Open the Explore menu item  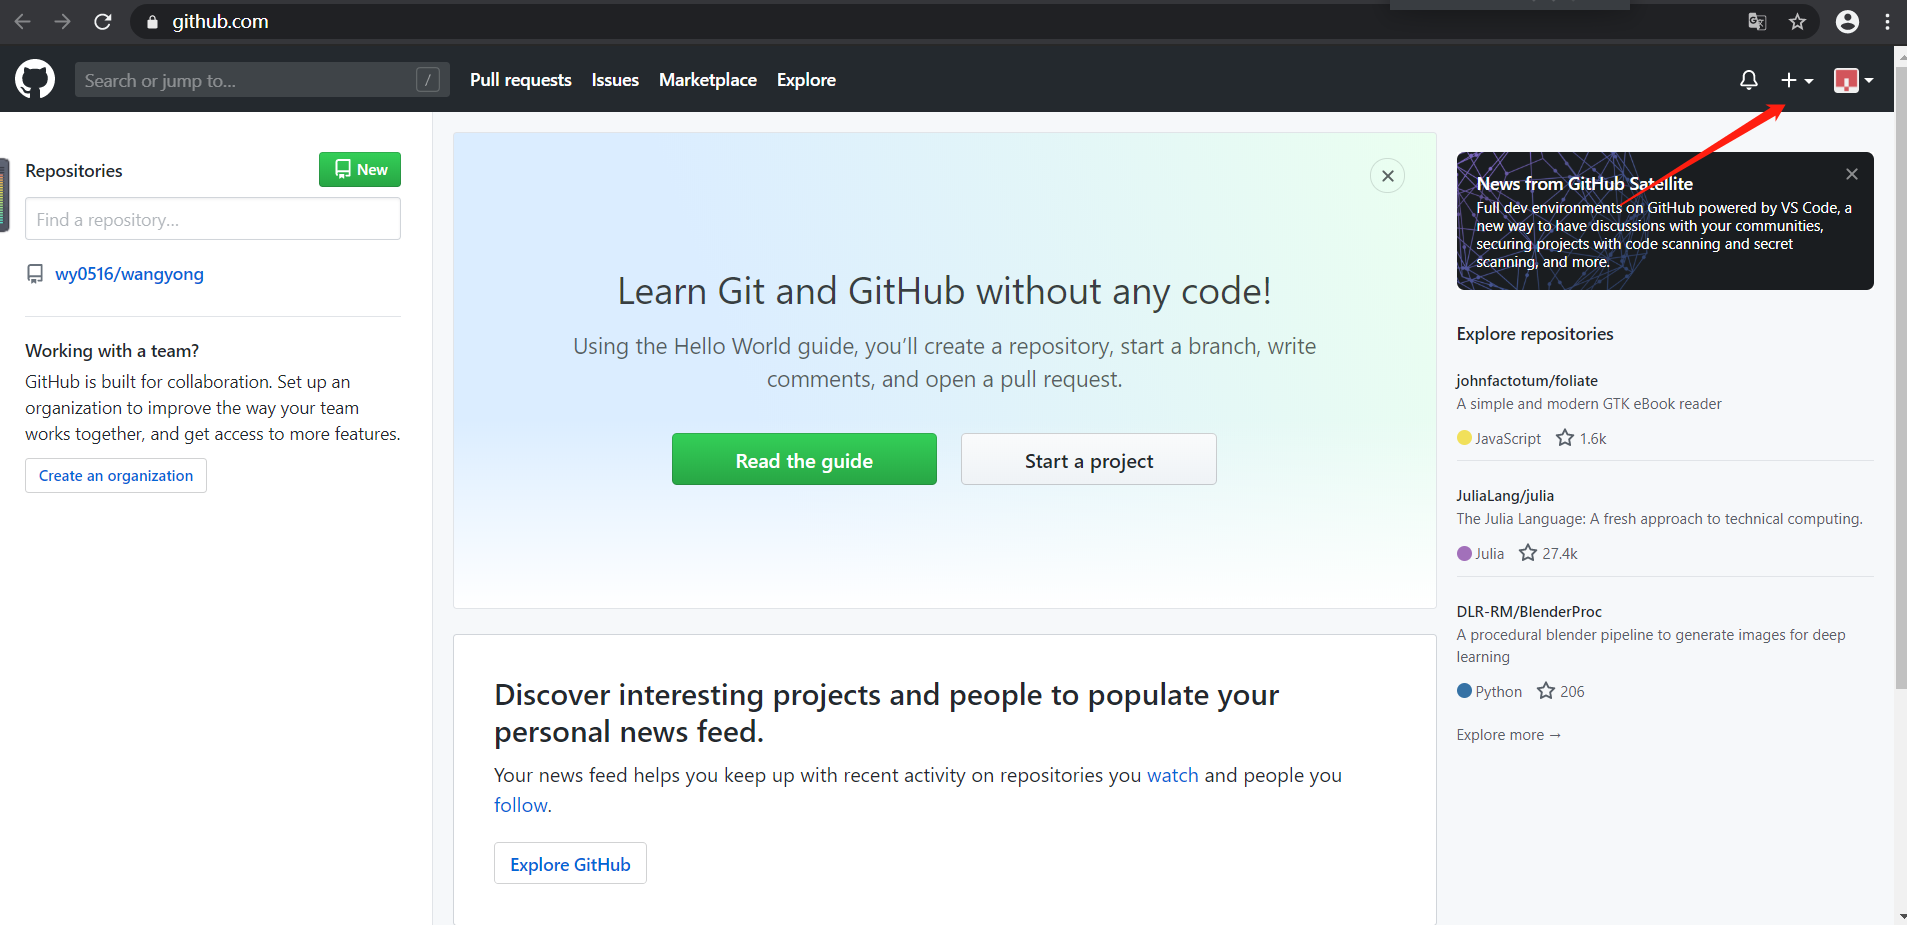pyautogui.click(x=806, y=80)
